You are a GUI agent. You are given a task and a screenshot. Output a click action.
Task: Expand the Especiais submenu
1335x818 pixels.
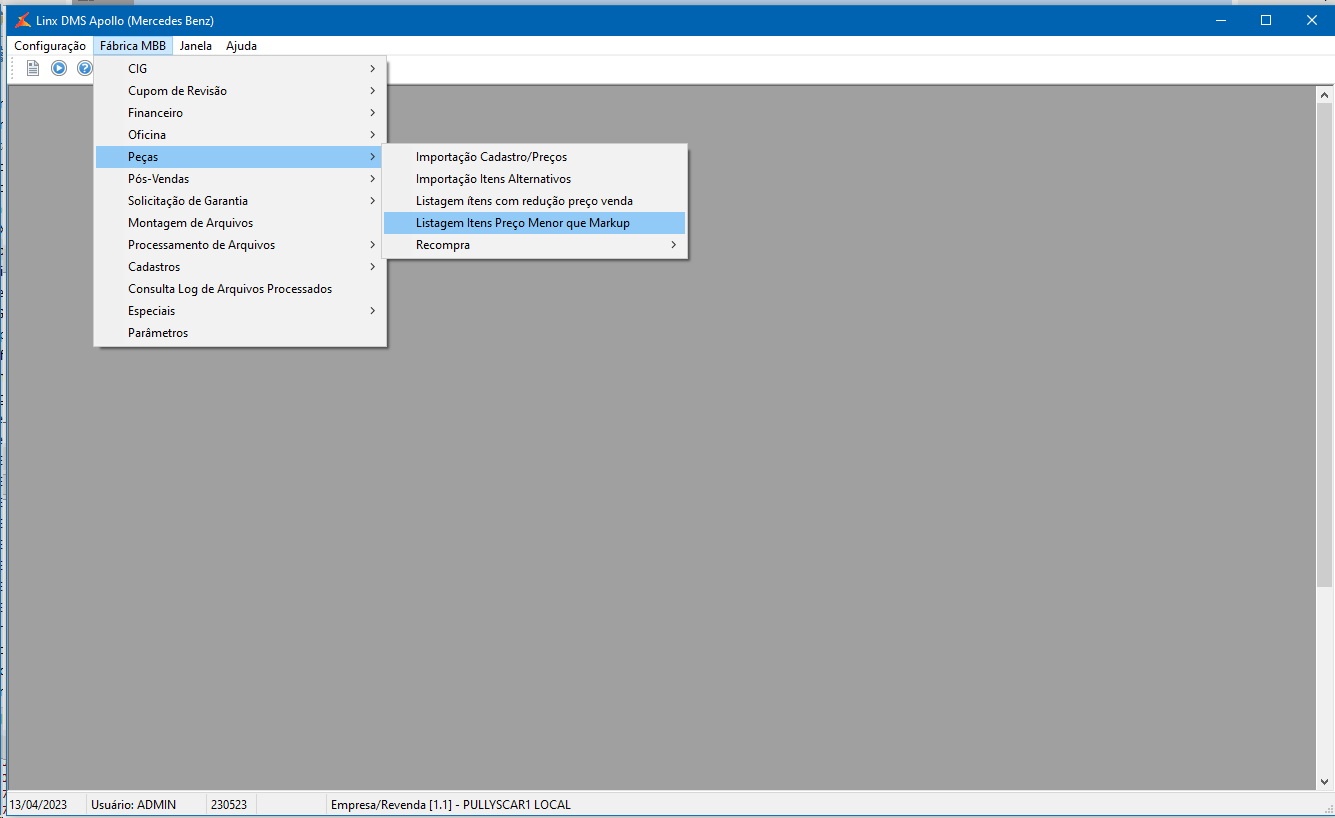click(x=240, y=311)
